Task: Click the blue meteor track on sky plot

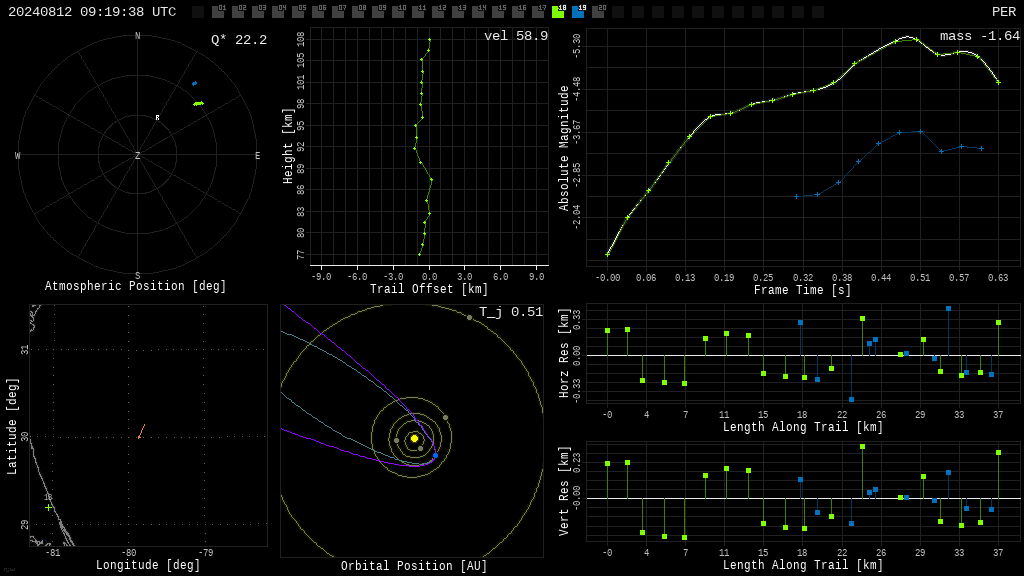Action: [x=194, y=84]
